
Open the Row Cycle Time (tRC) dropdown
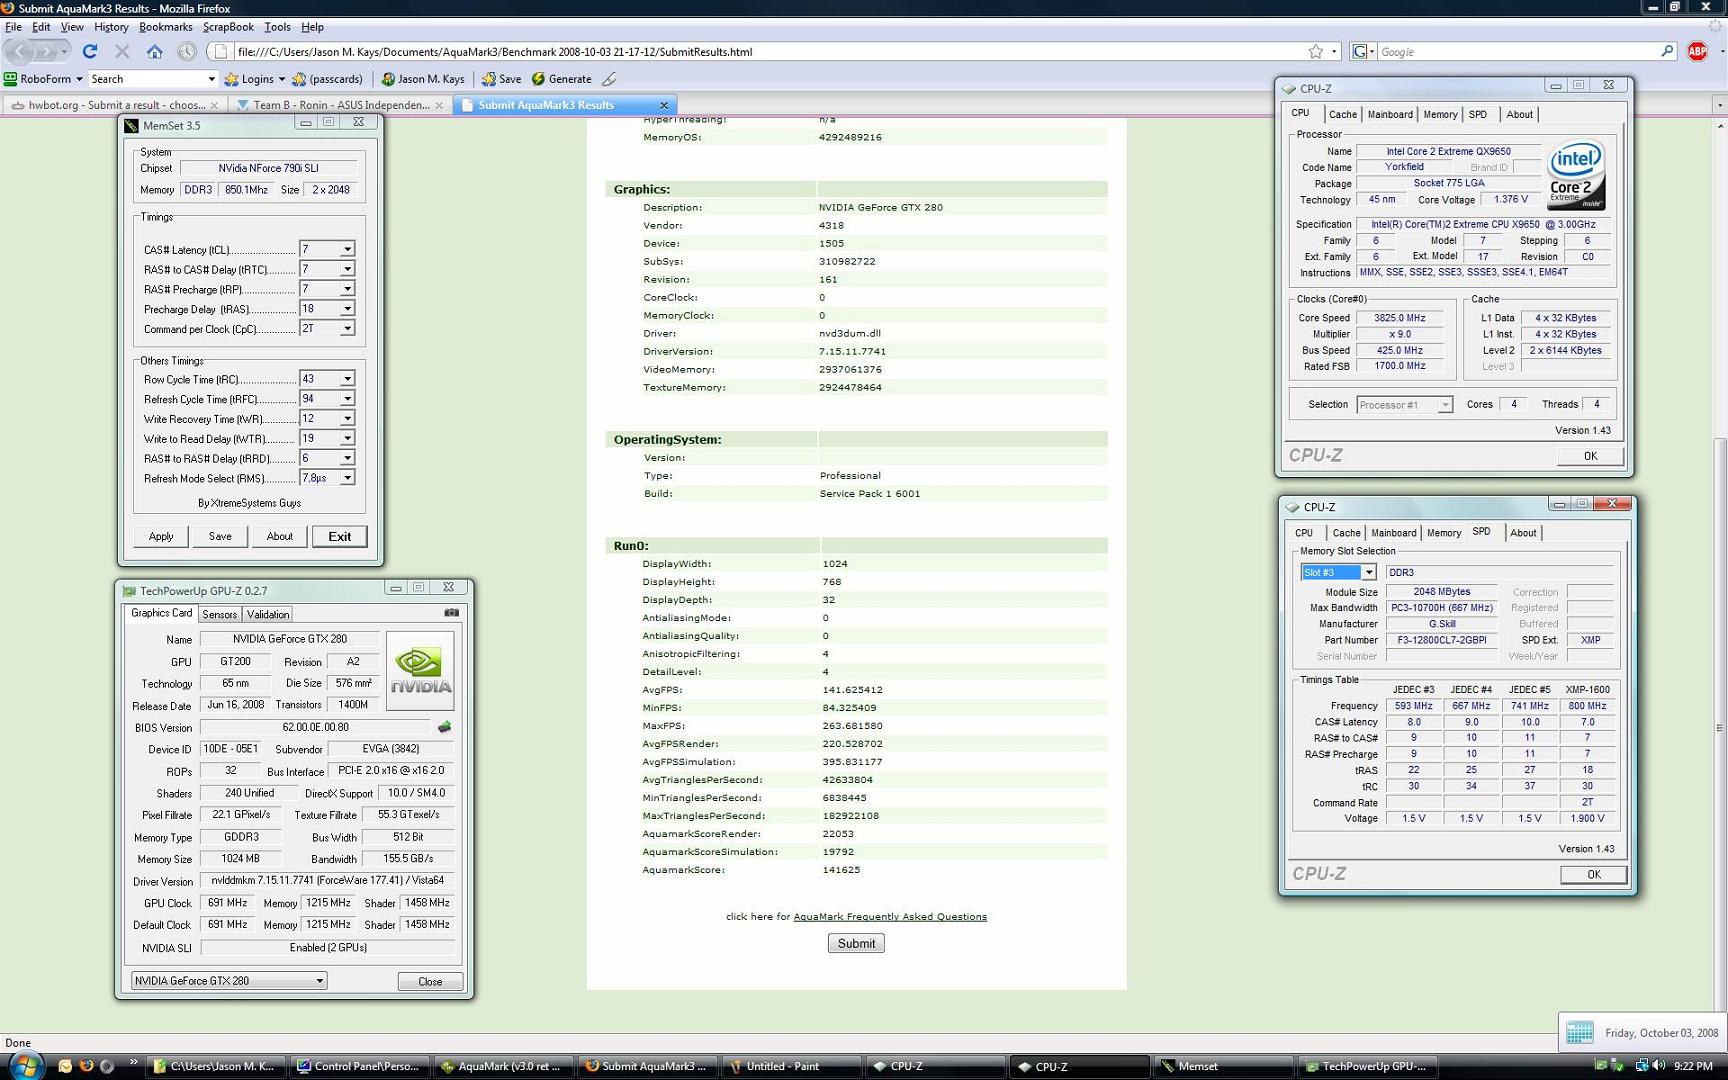click(x=347, y=379)
